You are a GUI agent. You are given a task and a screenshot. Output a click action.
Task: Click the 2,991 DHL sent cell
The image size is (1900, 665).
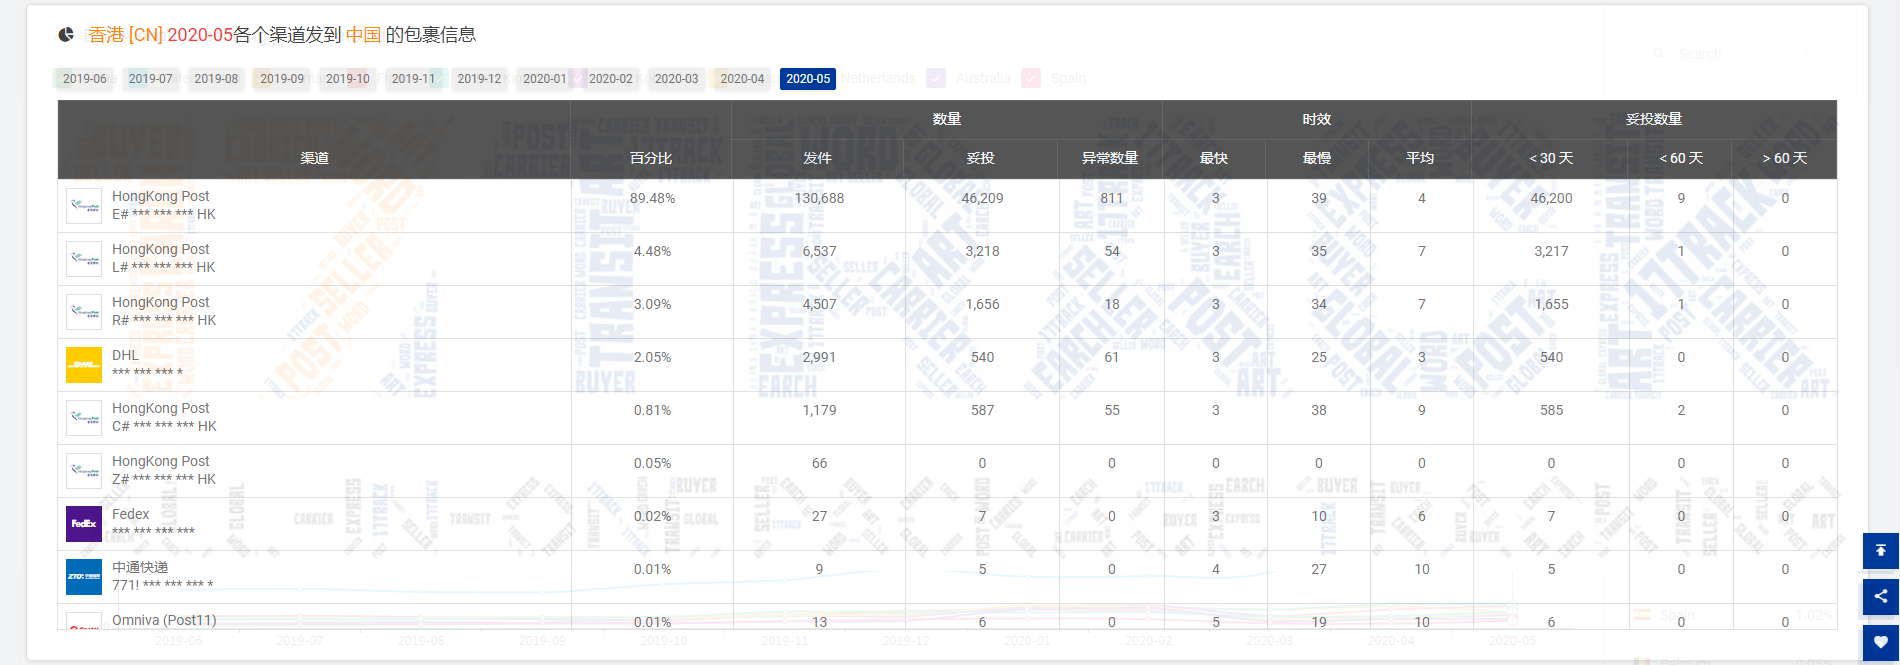[819, 357]
